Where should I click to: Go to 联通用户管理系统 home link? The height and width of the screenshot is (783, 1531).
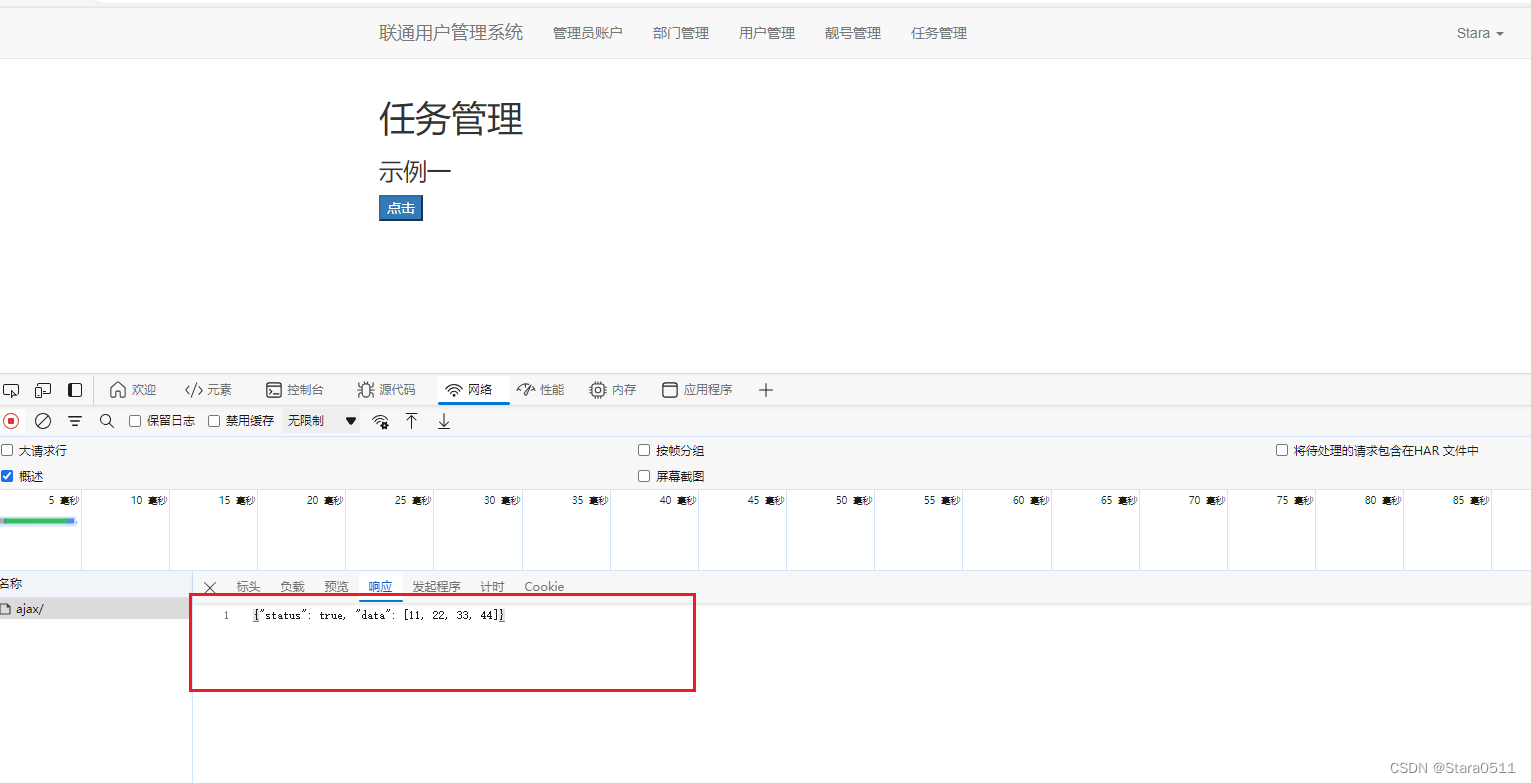pos(451,32)
